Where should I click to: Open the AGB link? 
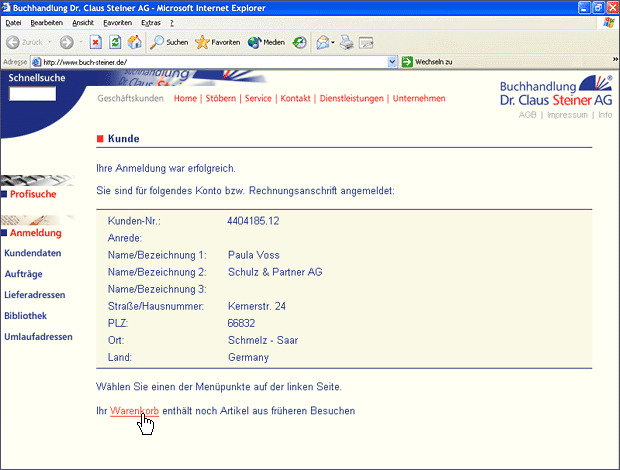click(x=527, y=115)
